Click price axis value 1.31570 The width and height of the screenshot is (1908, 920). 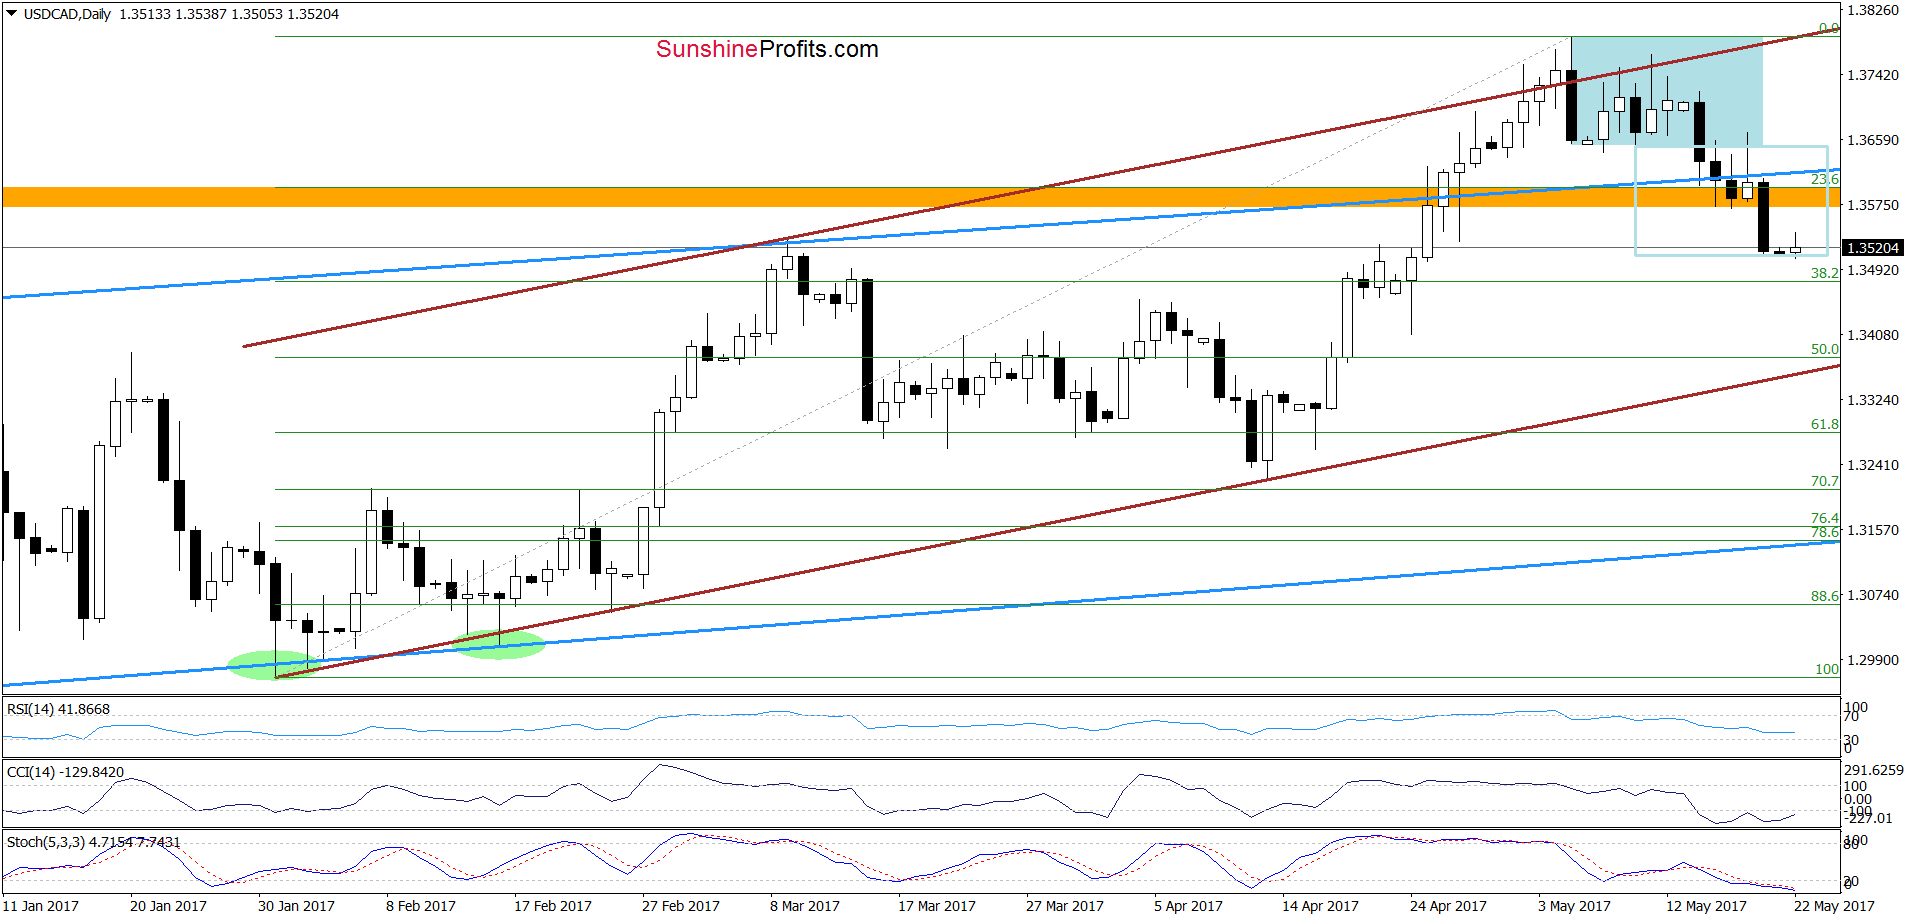coord(1873,530)
